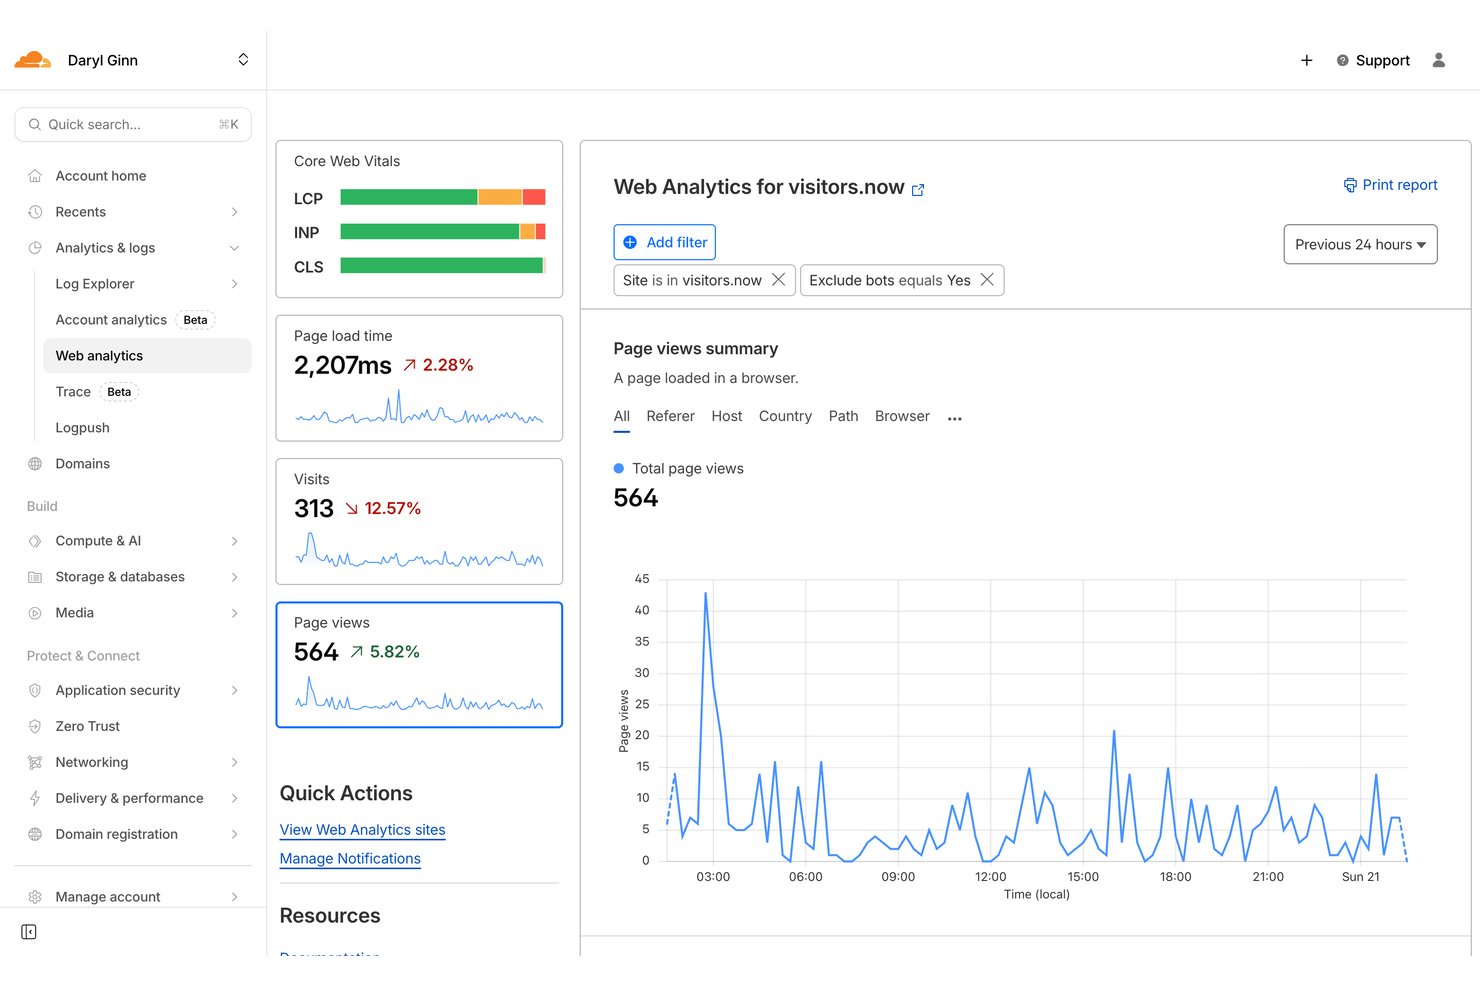Switch to the Browser tab

902,417
